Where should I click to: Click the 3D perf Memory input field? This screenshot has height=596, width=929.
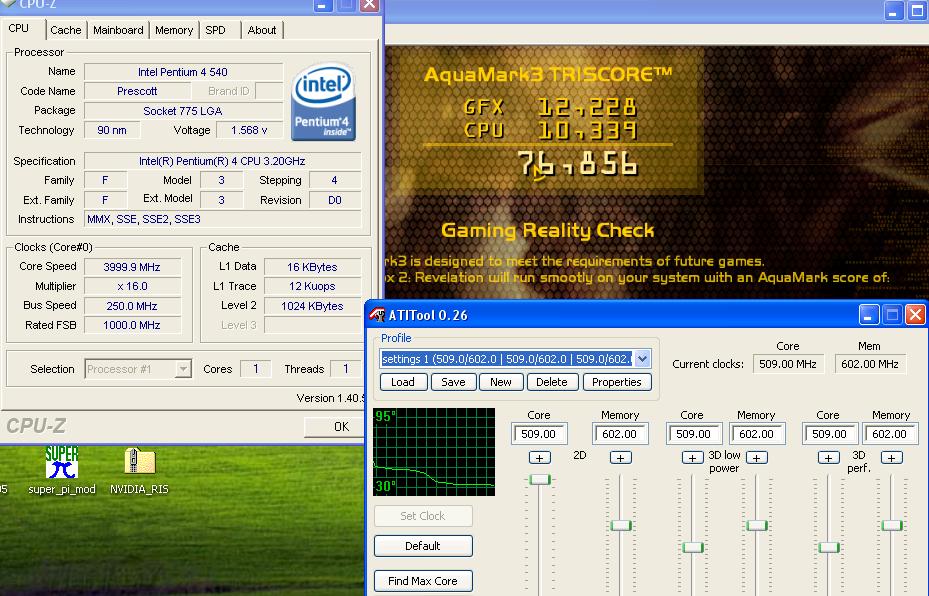coord(890,434)
